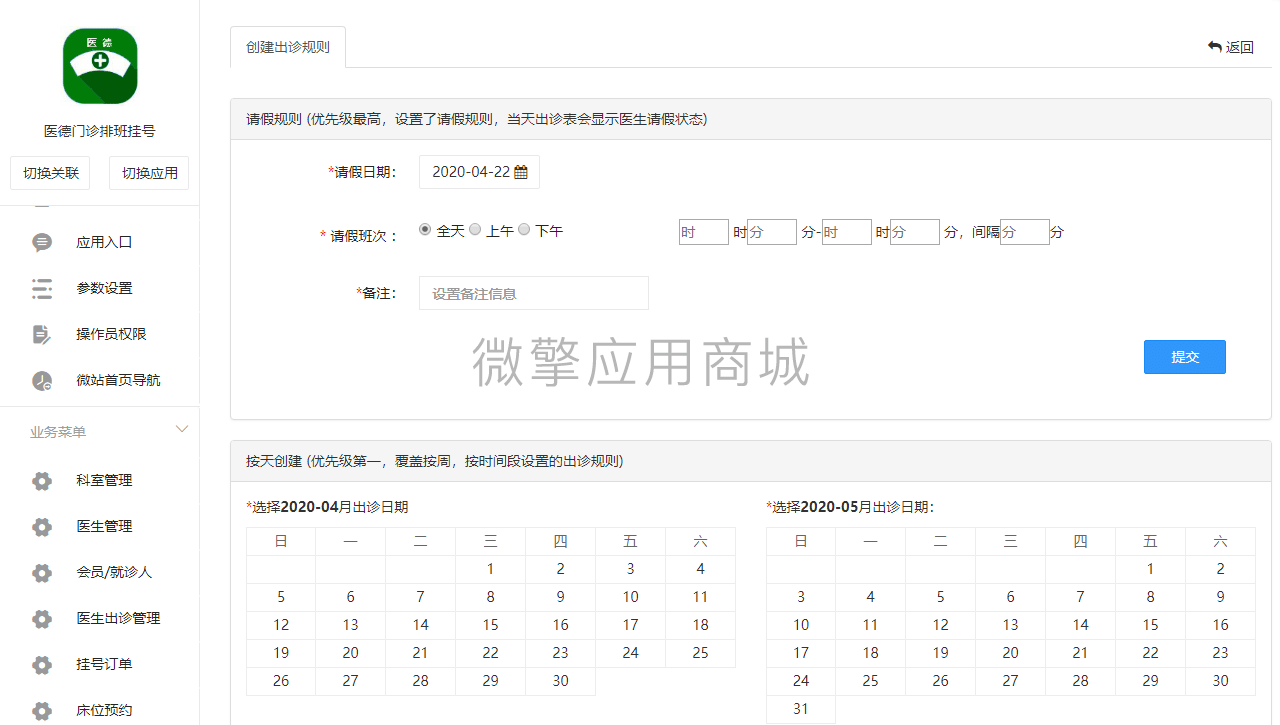Click the 间隔 interval minutes input
Image resolution: width=1280 pixels, height=725 pixels.
(x=1025, y=232)
